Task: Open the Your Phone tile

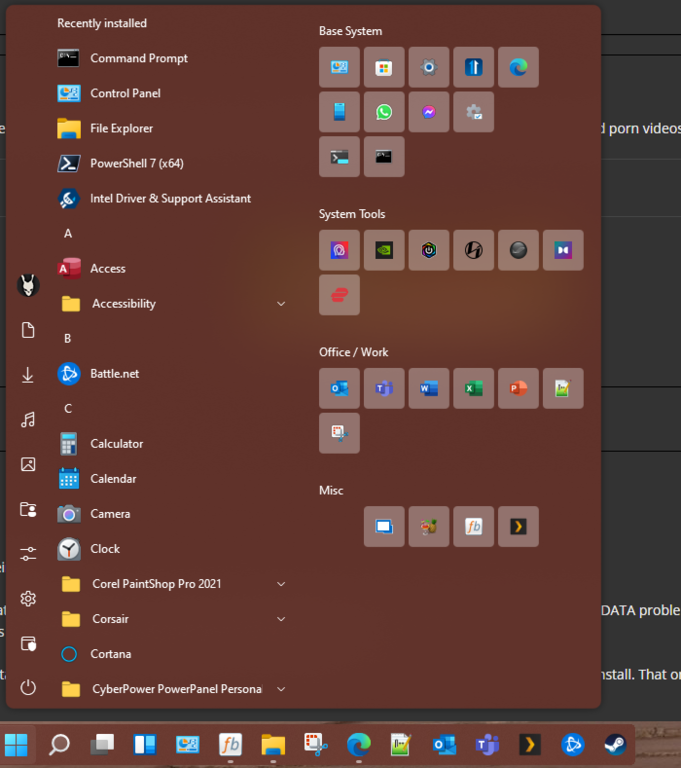Action: click(x=339, y=112)
